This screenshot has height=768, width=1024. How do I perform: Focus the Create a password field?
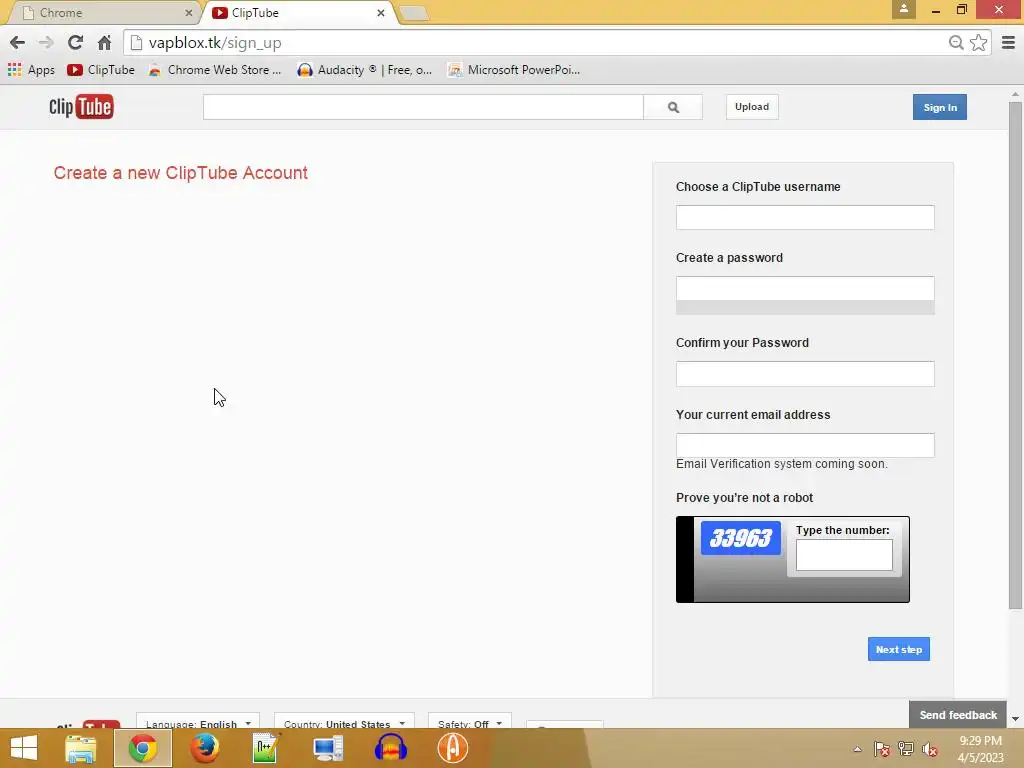(805, 289)
